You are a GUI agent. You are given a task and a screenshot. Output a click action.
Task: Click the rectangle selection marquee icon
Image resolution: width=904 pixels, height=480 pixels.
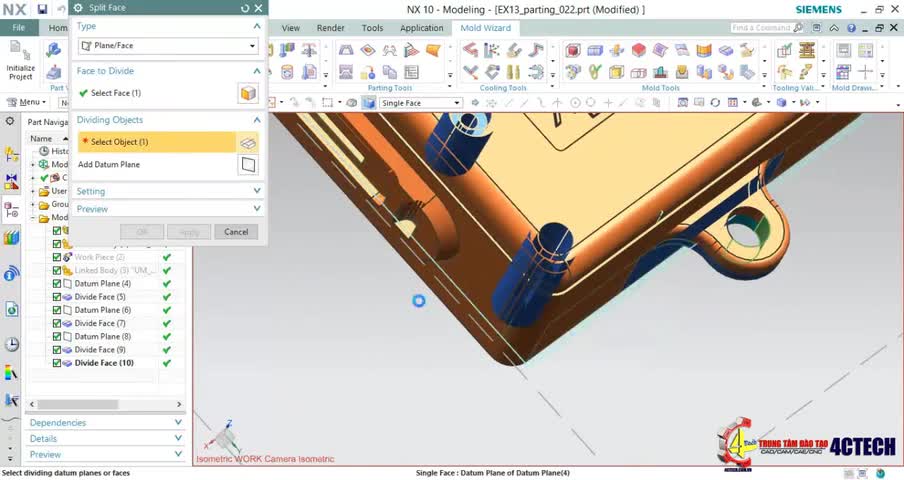click(327, 103)
